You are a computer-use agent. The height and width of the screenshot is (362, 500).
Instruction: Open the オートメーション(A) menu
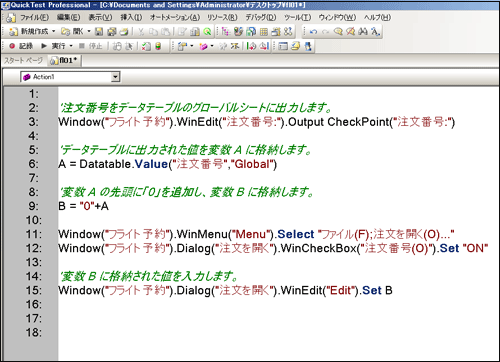pos(175,17)
